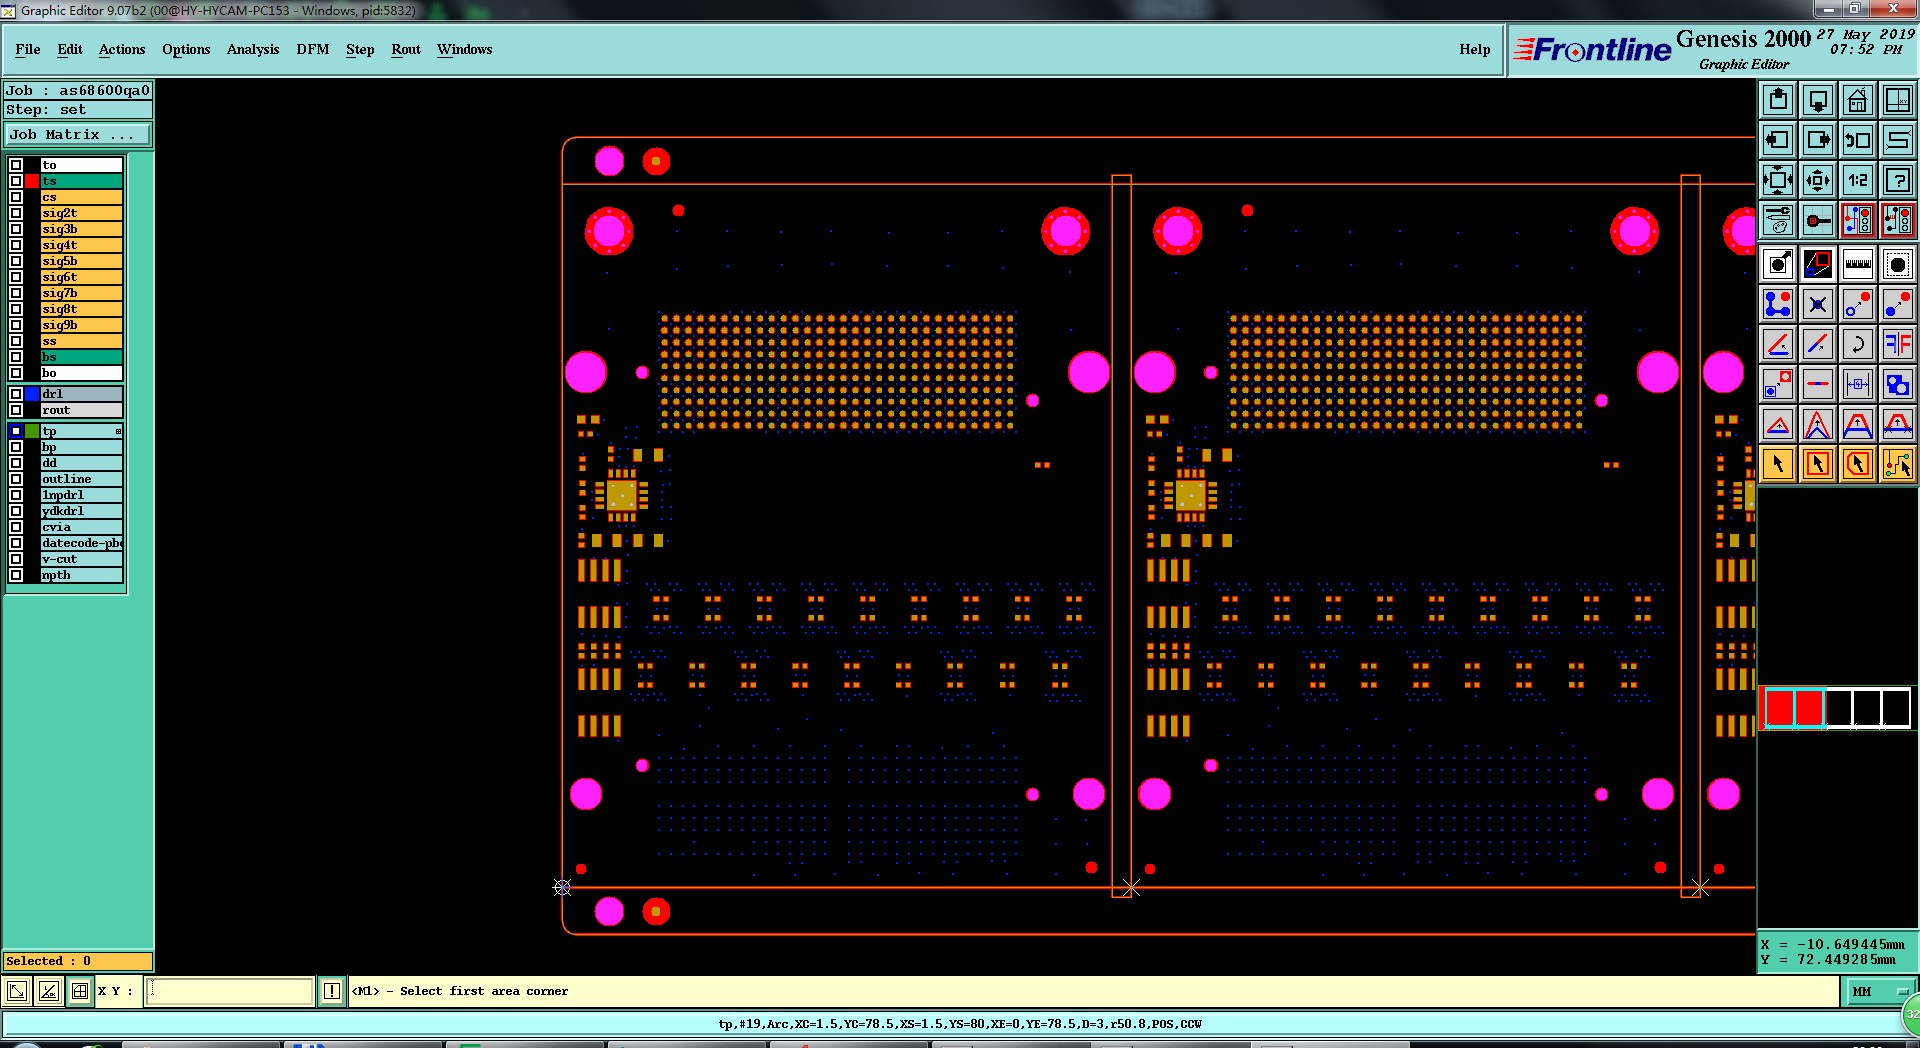Open the Analysis menu
Image resolution: width=1920 pixels, height=1048 pixels.
click(x=253, y=49)
